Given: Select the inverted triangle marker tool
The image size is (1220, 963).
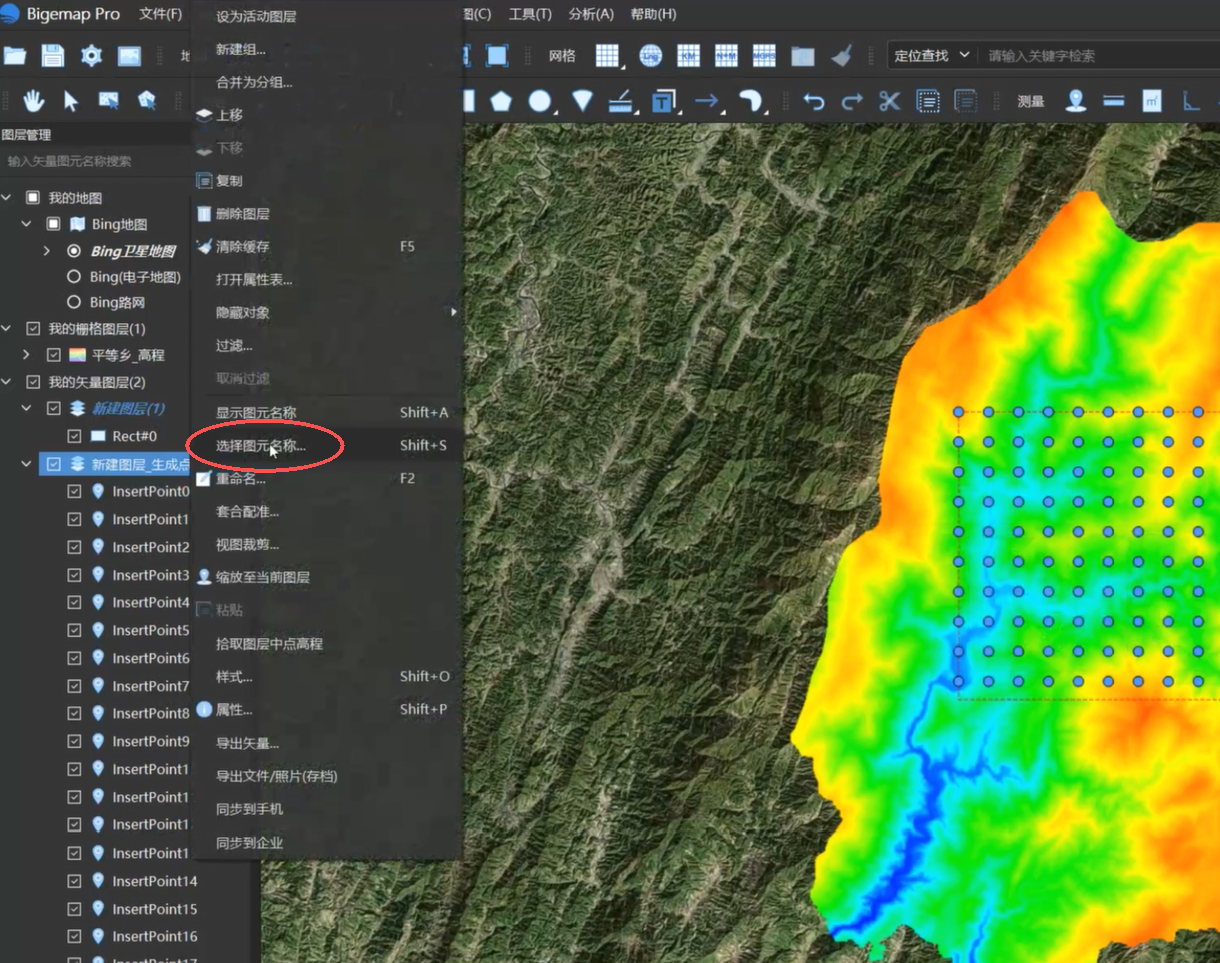Looking at the screenshot, I should point(582,100).
